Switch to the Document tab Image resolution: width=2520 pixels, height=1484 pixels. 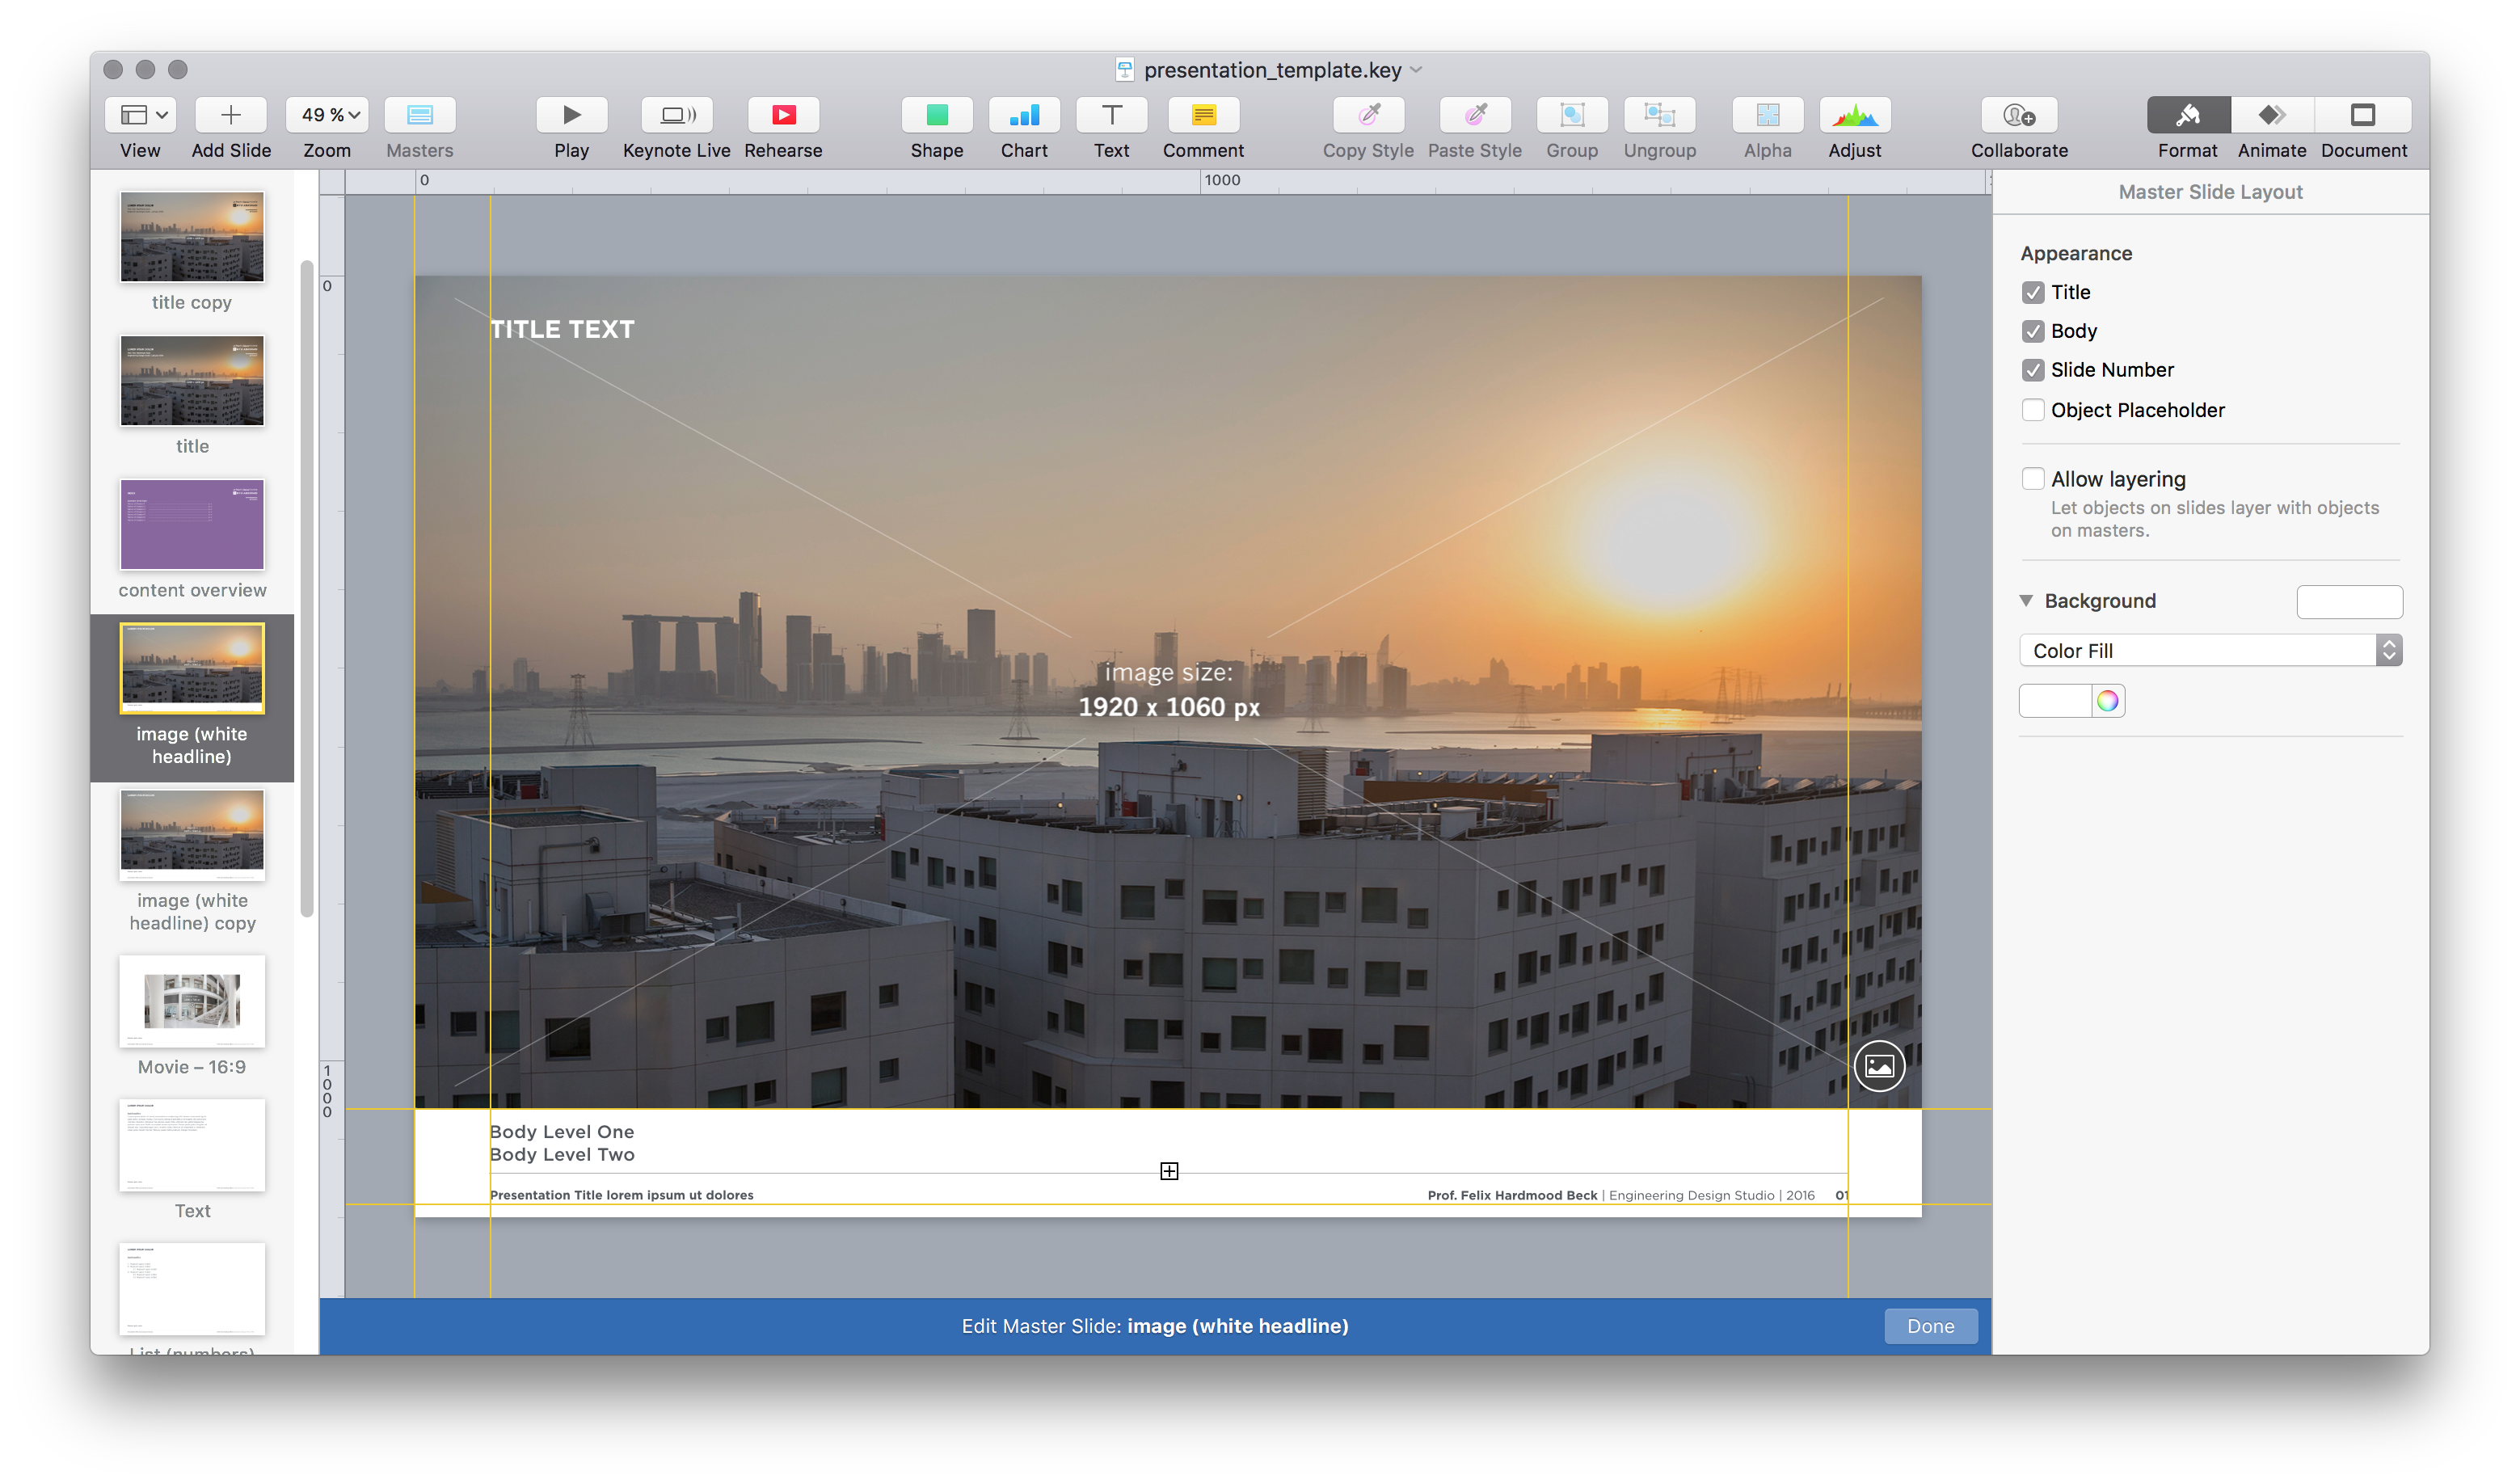[x=2362, y=115]
